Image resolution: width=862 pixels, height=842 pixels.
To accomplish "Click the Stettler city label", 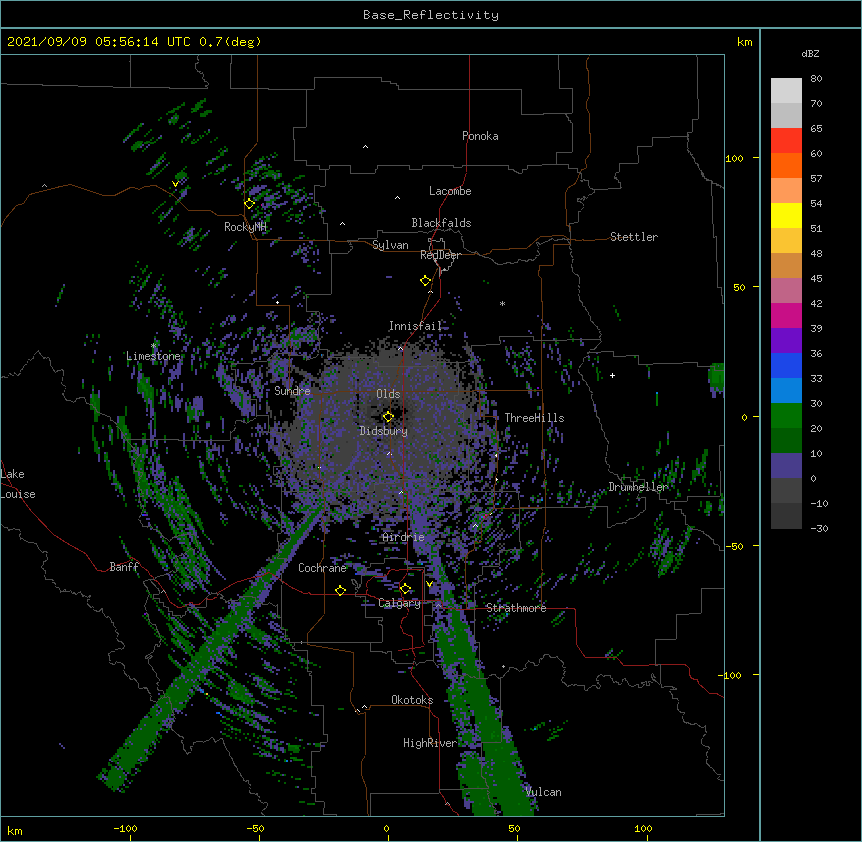I will [634, 237].
